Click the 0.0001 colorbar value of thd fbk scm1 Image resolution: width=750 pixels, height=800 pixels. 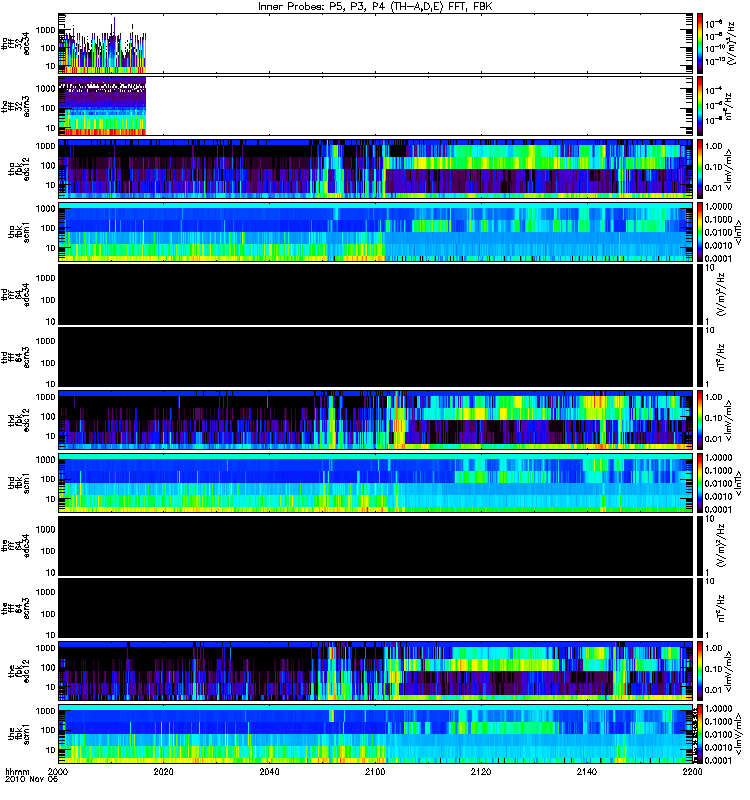(718, 509)
